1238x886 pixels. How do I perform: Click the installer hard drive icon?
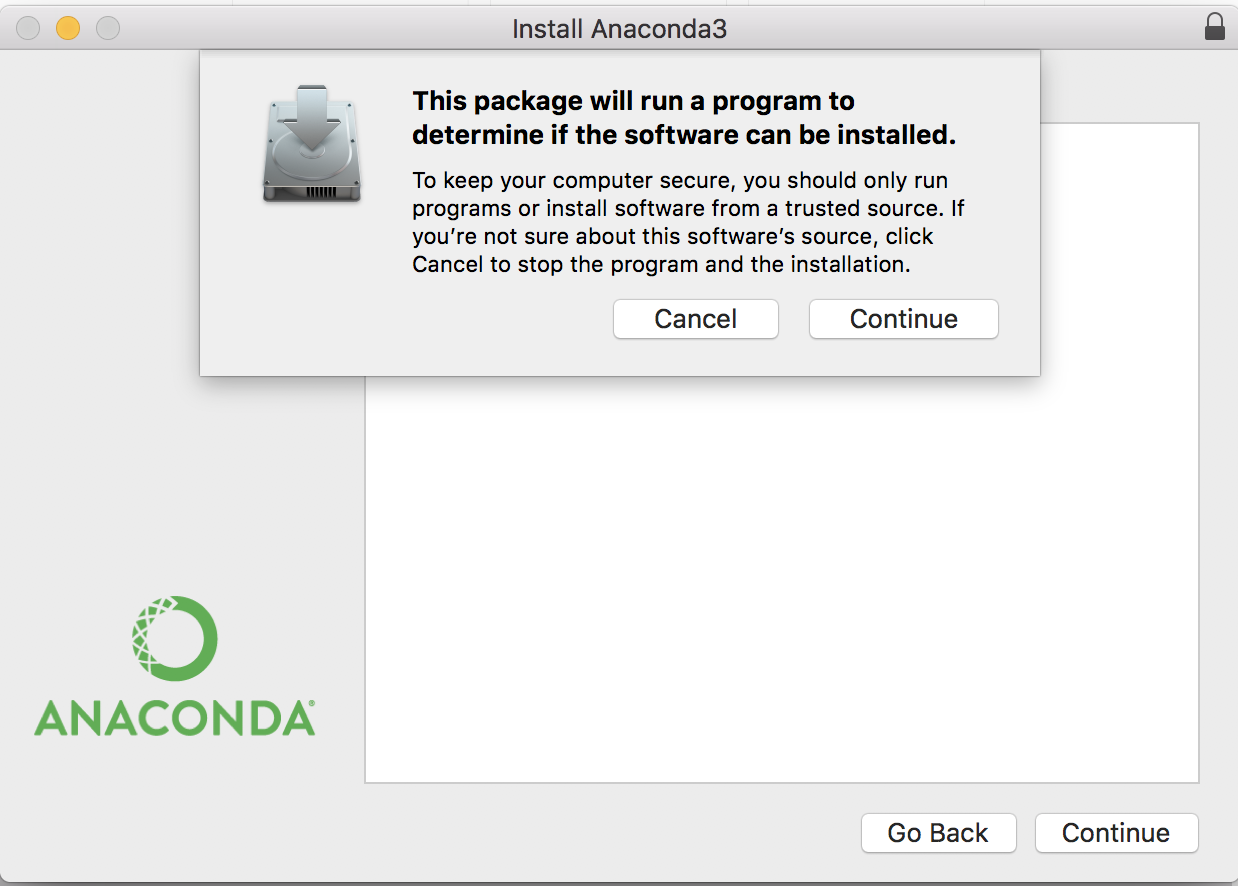(312, 144)
